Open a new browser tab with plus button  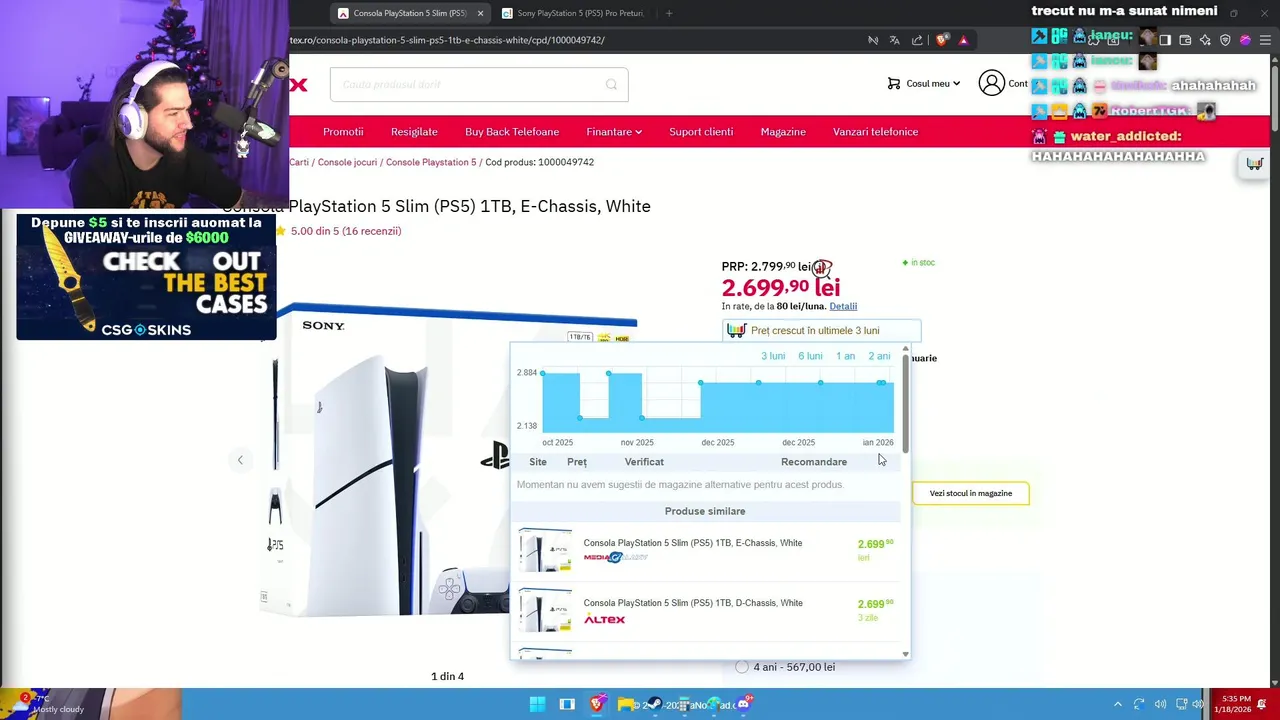click(668, 13)
